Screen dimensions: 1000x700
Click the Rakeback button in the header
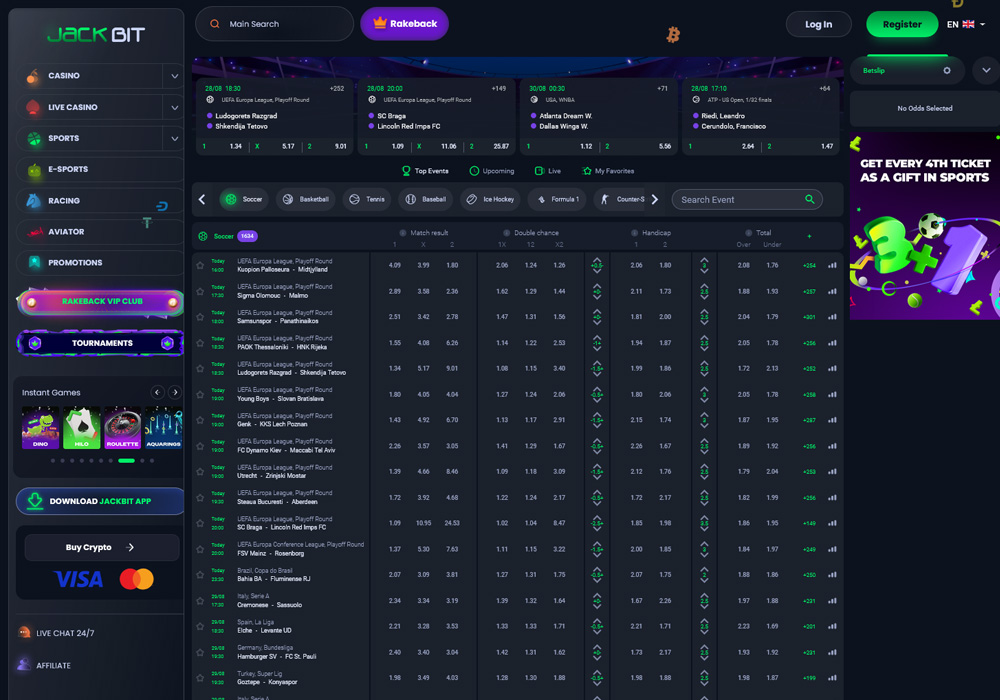[x=404, y=22]
